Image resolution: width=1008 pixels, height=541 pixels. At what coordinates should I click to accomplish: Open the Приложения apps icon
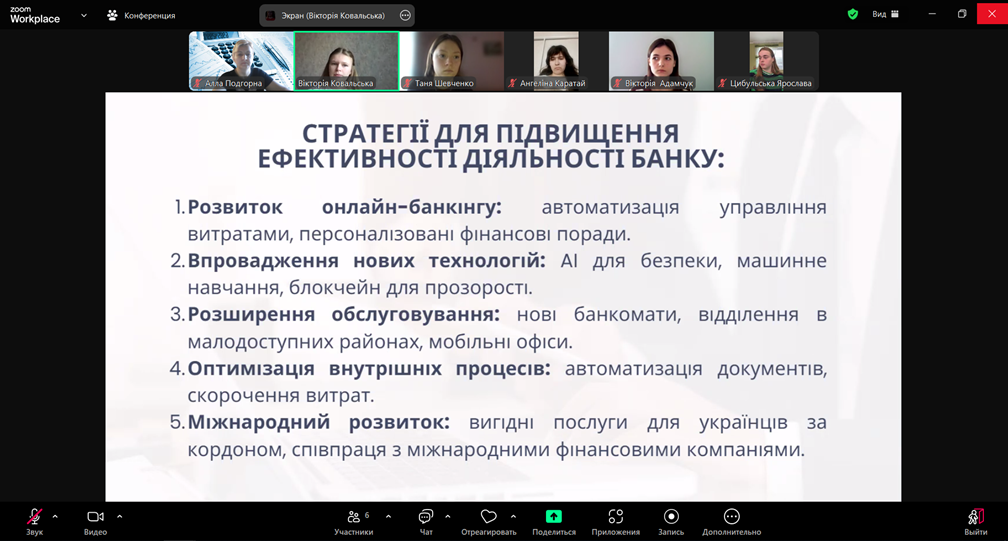615,517
